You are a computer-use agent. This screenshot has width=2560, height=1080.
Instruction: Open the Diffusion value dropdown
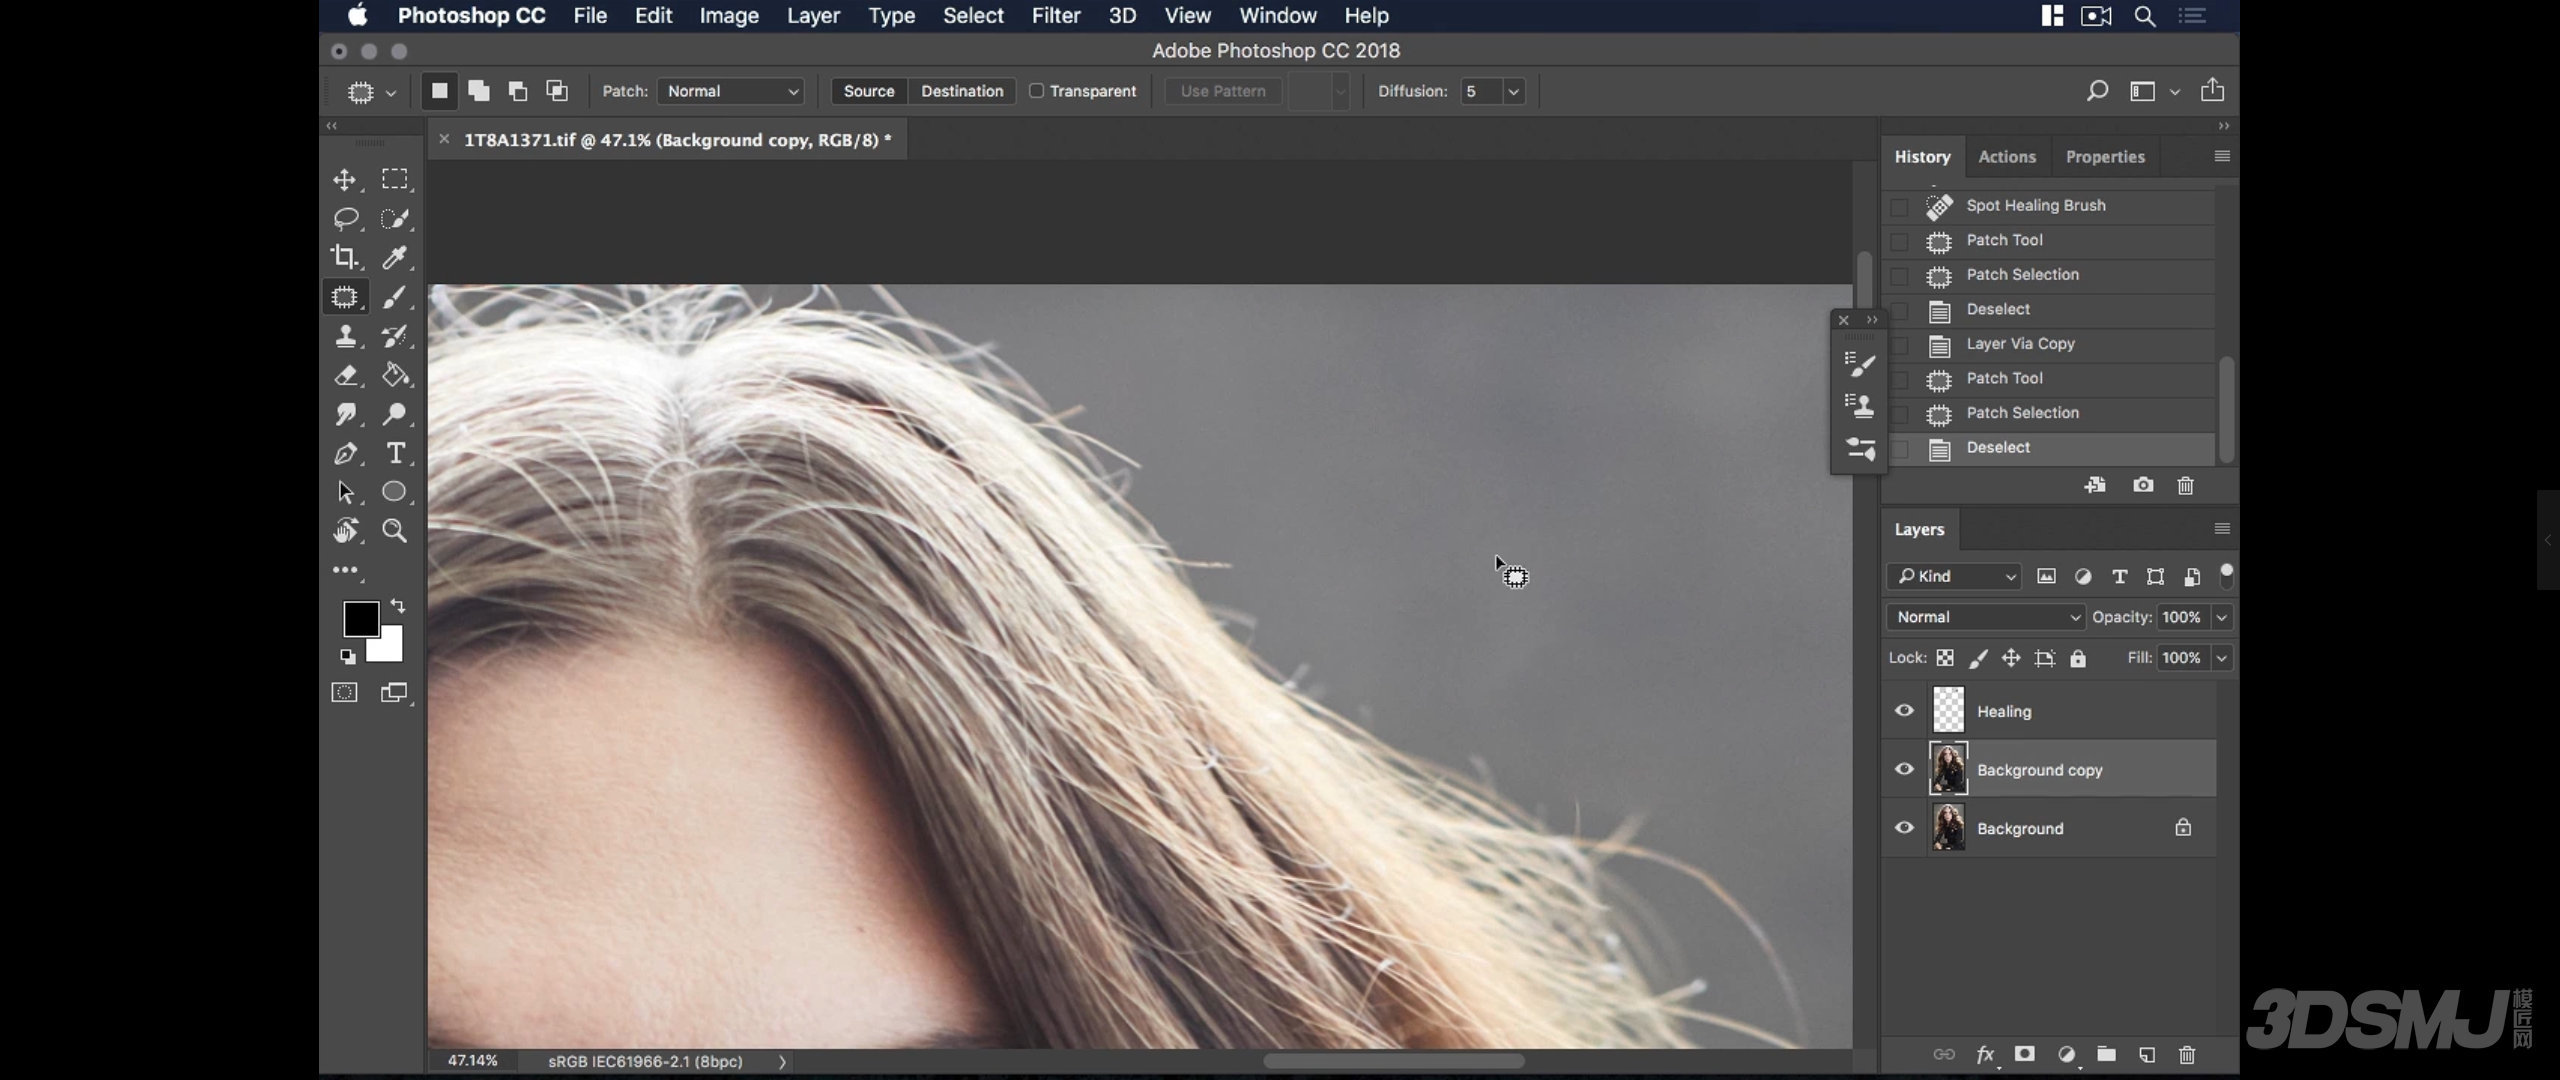tap(1514, 91)
